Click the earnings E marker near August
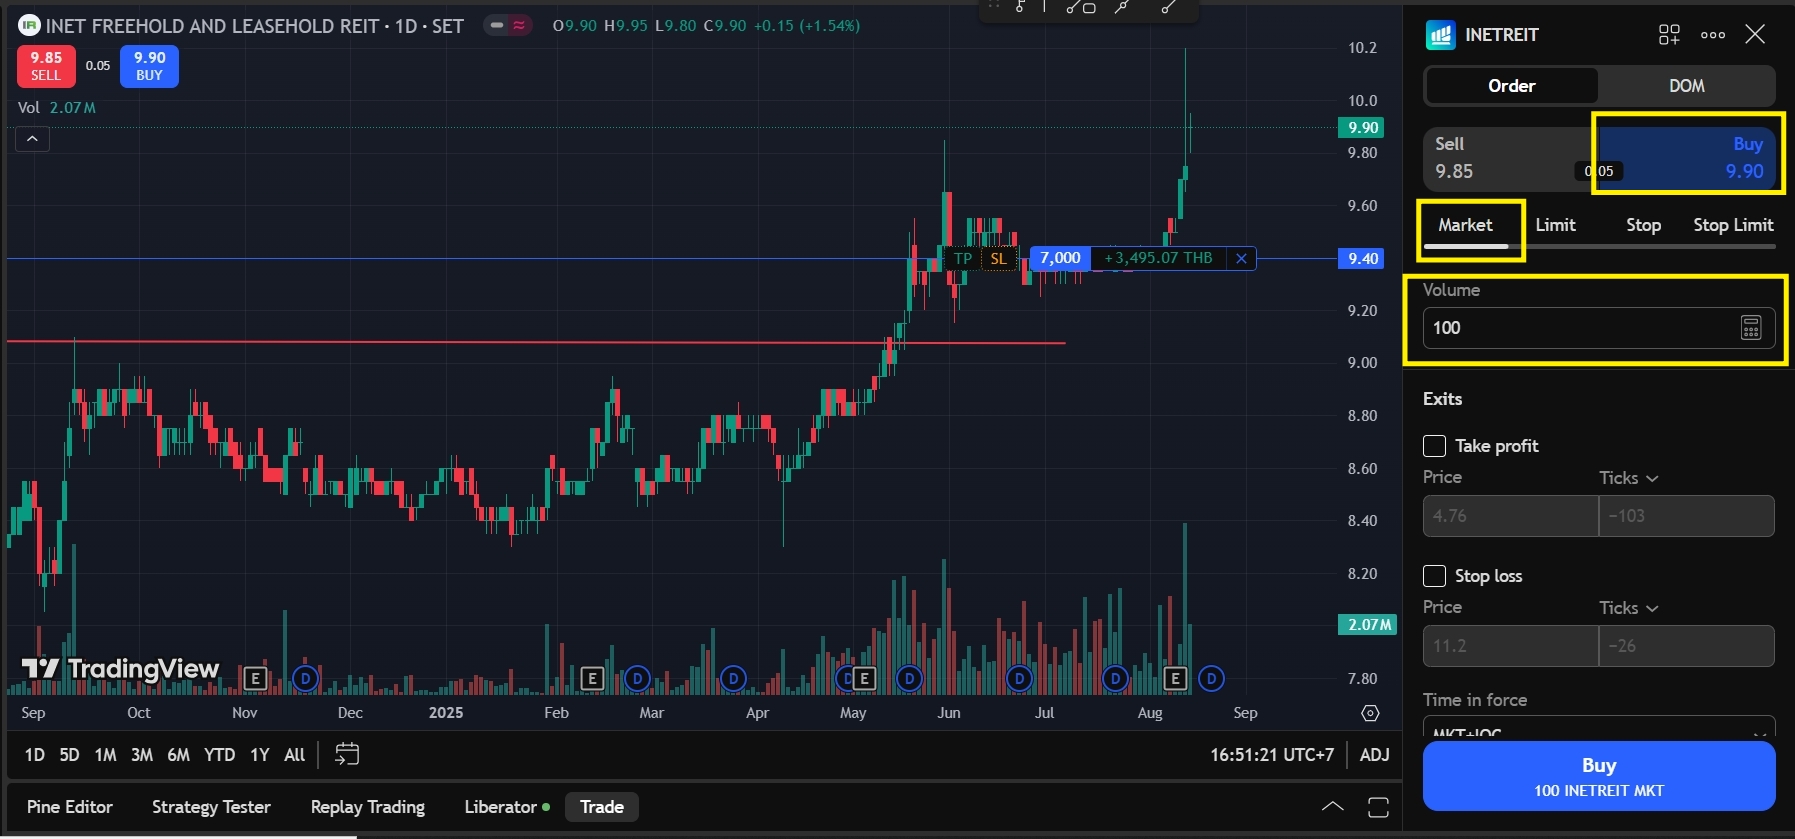Viewport: 1795px width, 839px height. 1175,679
